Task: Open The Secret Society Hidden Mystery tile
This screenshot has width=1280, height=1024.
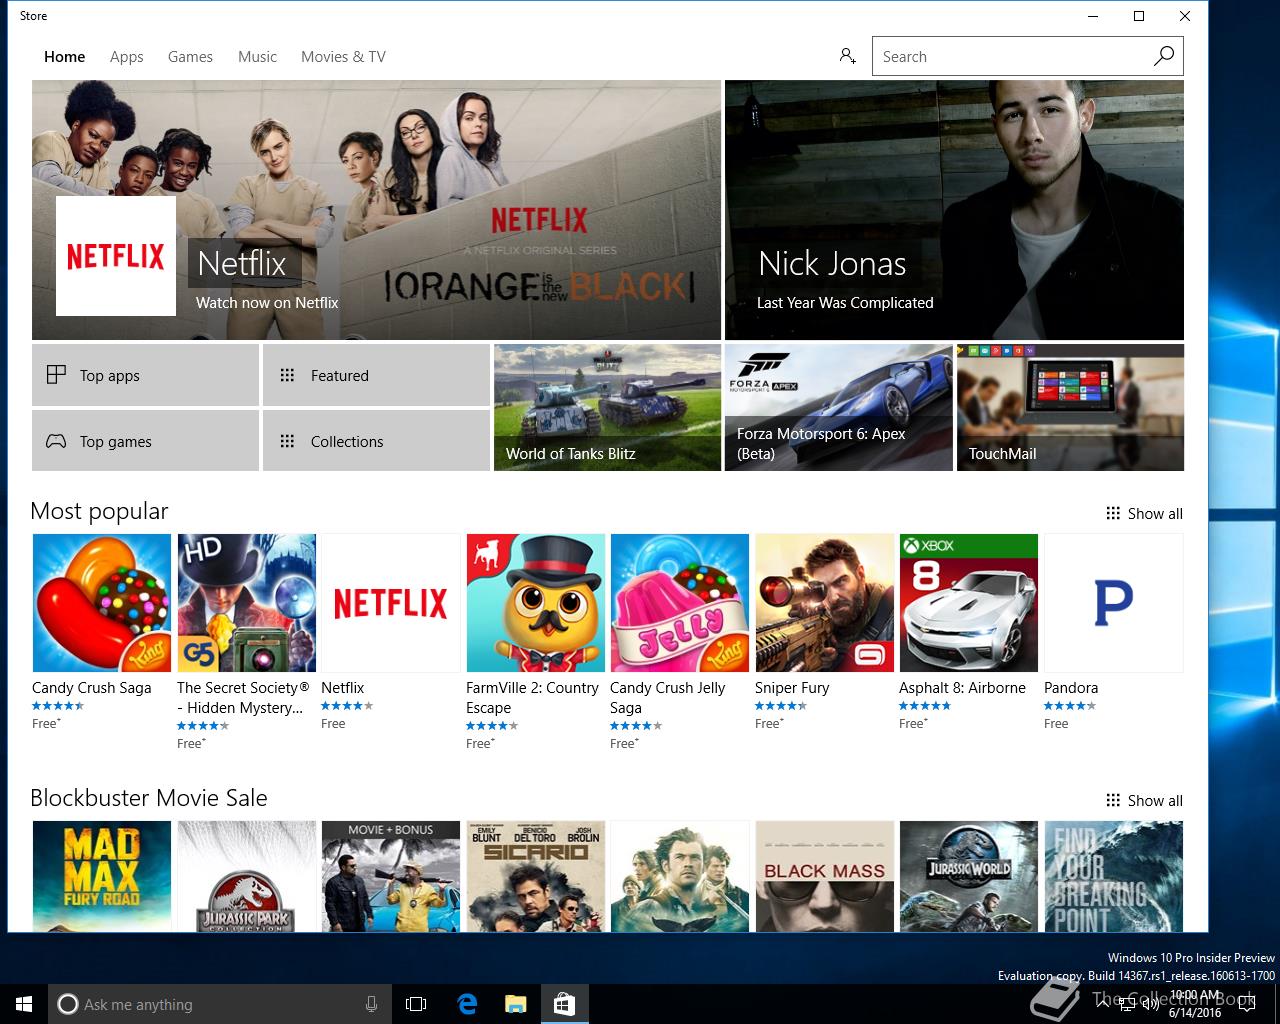Action: [x=247, y=603]
